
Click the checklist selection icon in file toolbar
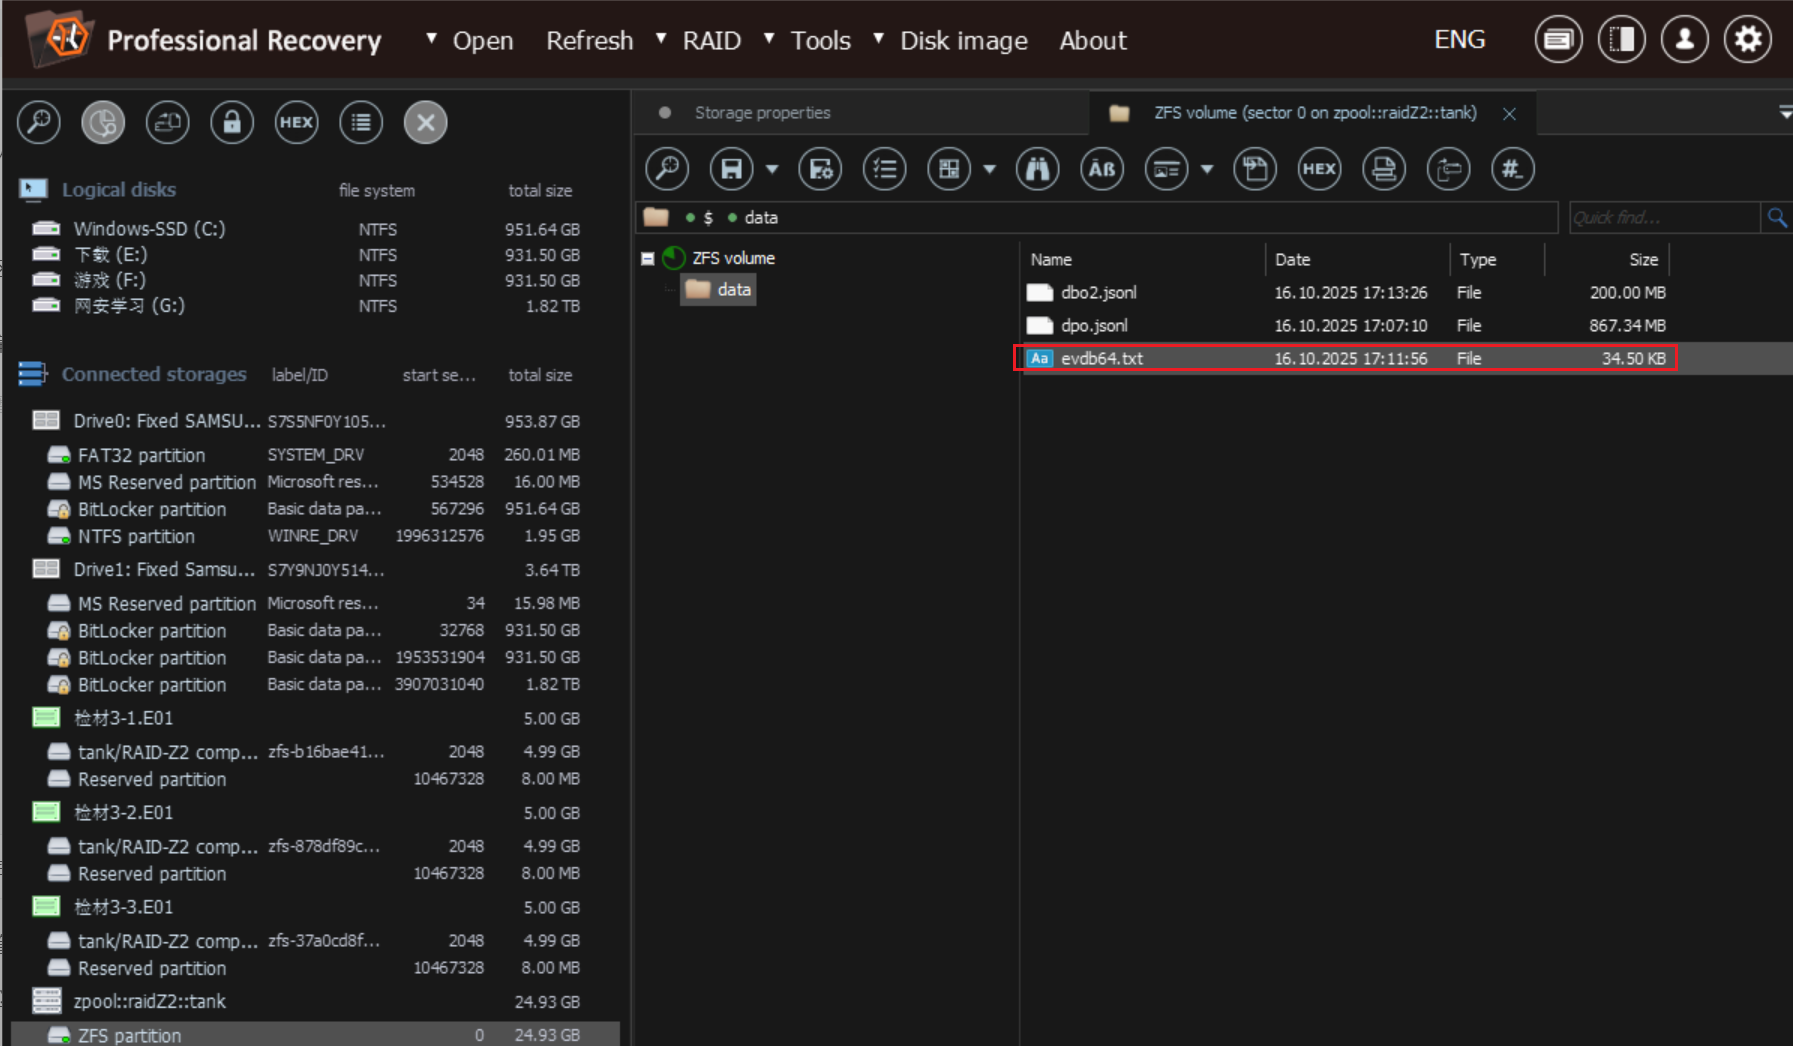884,169
